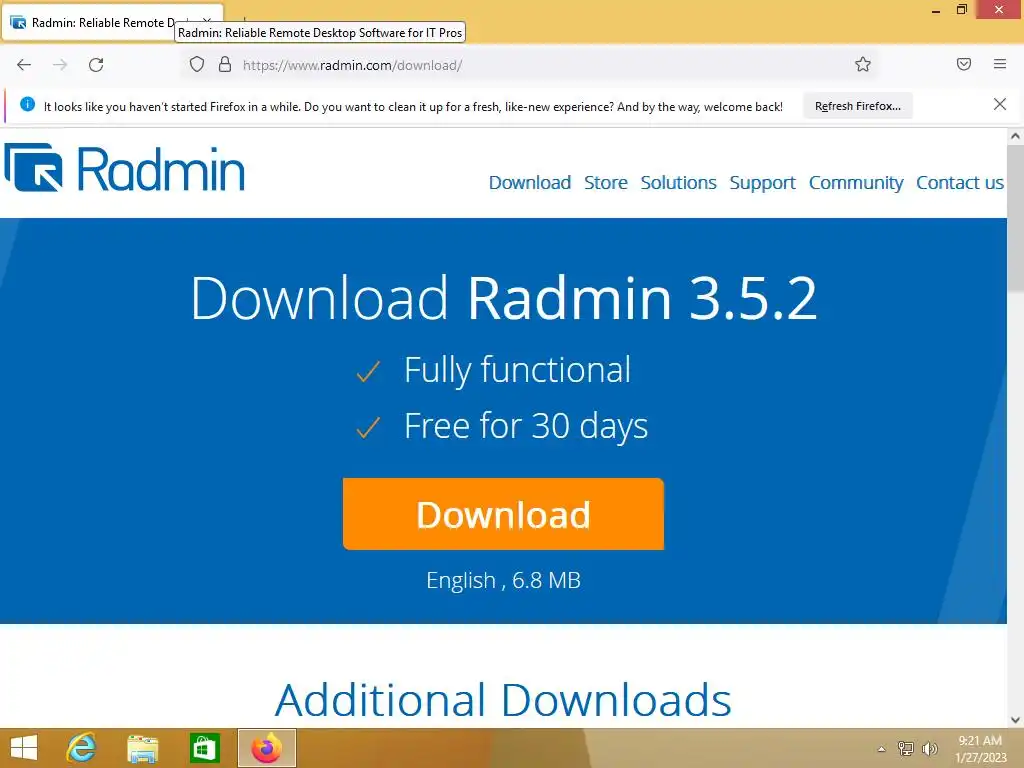Click the 'Download Radmin 3.5.2' heading
This screenshot has width=1024, height=768.
[x=504, y=298]
